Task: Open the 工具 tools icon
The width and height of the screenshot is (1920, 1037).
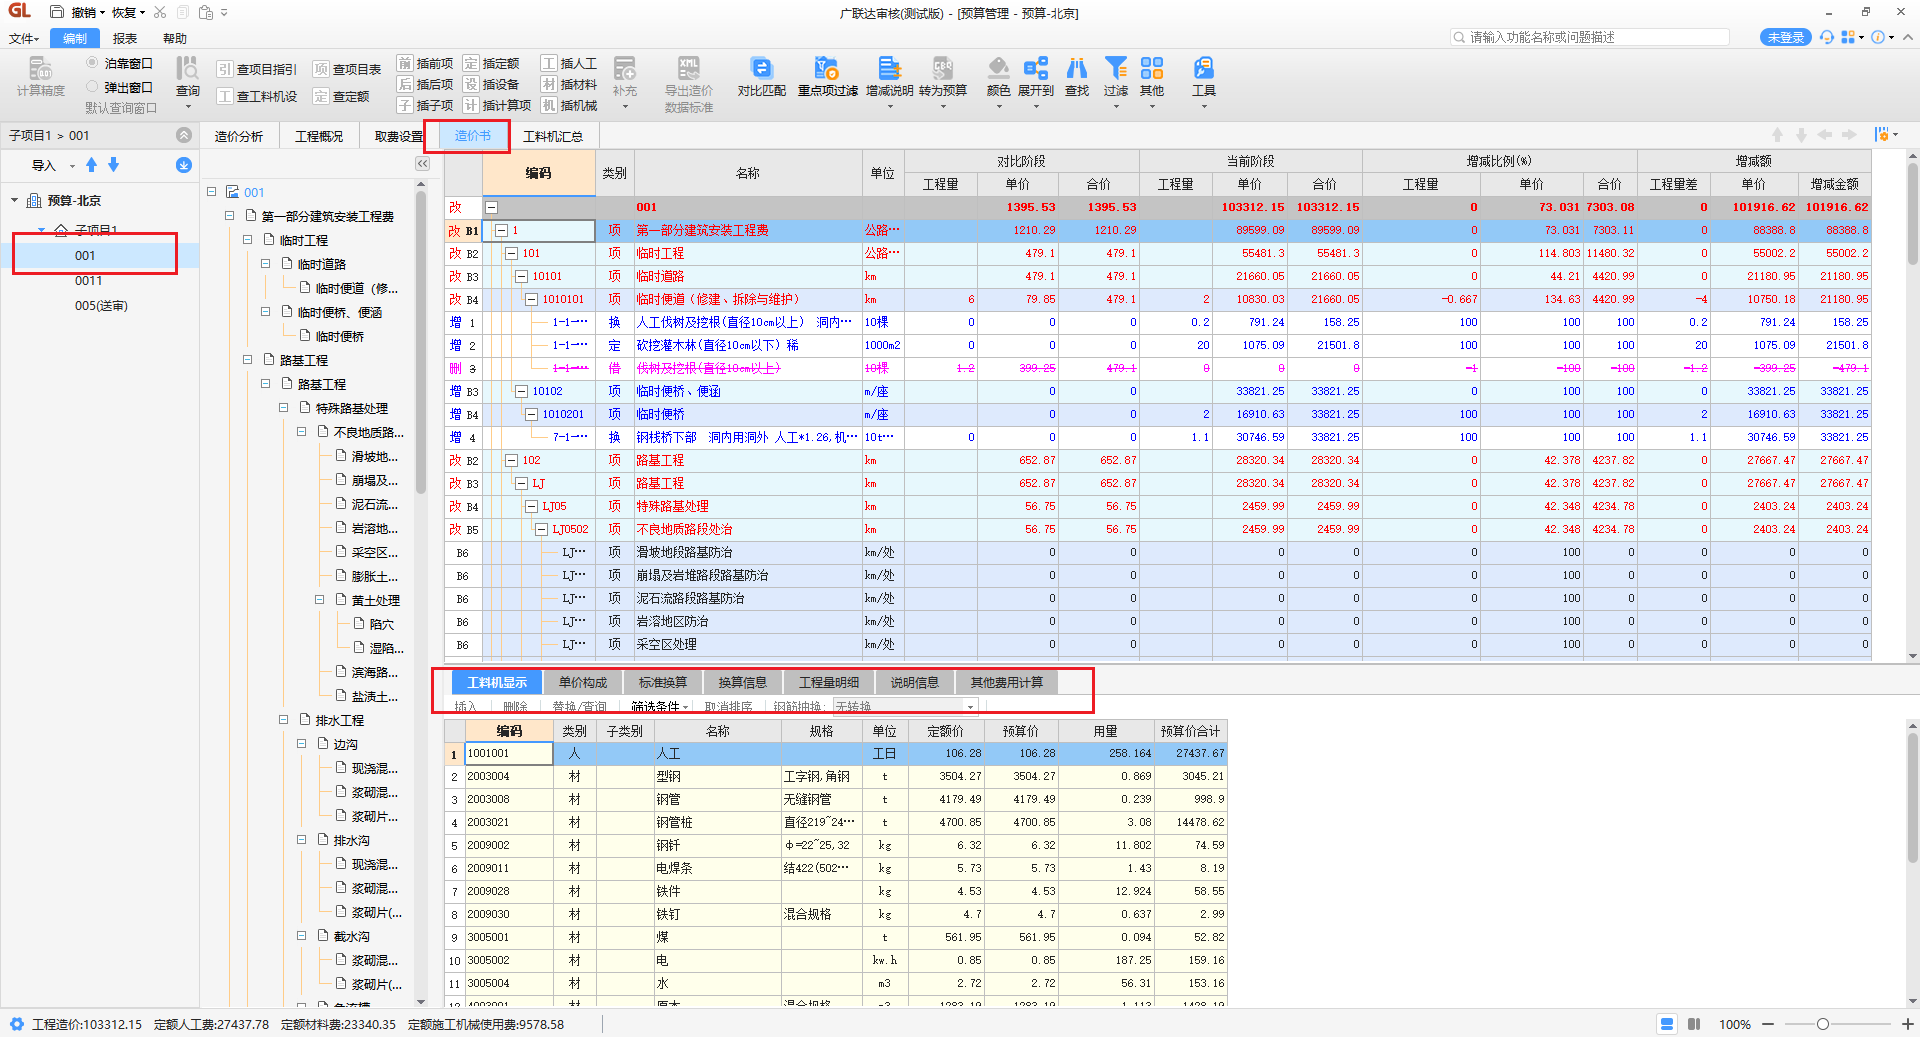Action: coord(1204,68)
